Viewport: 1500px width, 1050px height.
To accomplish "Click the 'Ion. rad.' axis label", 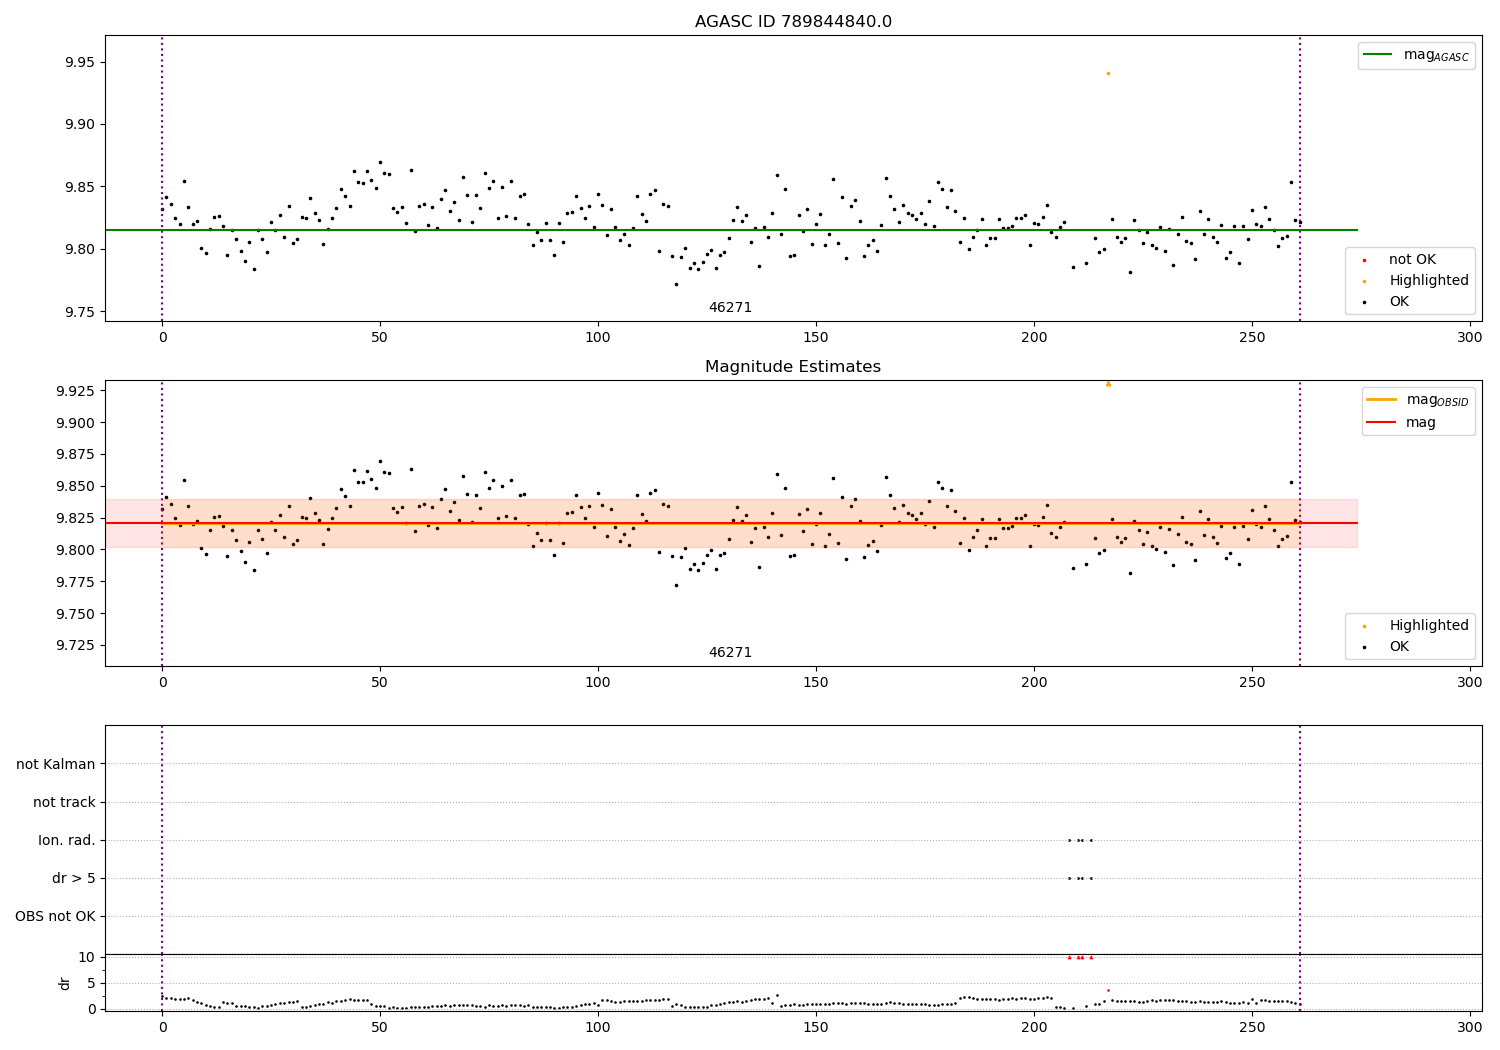I will coord(67,841).
